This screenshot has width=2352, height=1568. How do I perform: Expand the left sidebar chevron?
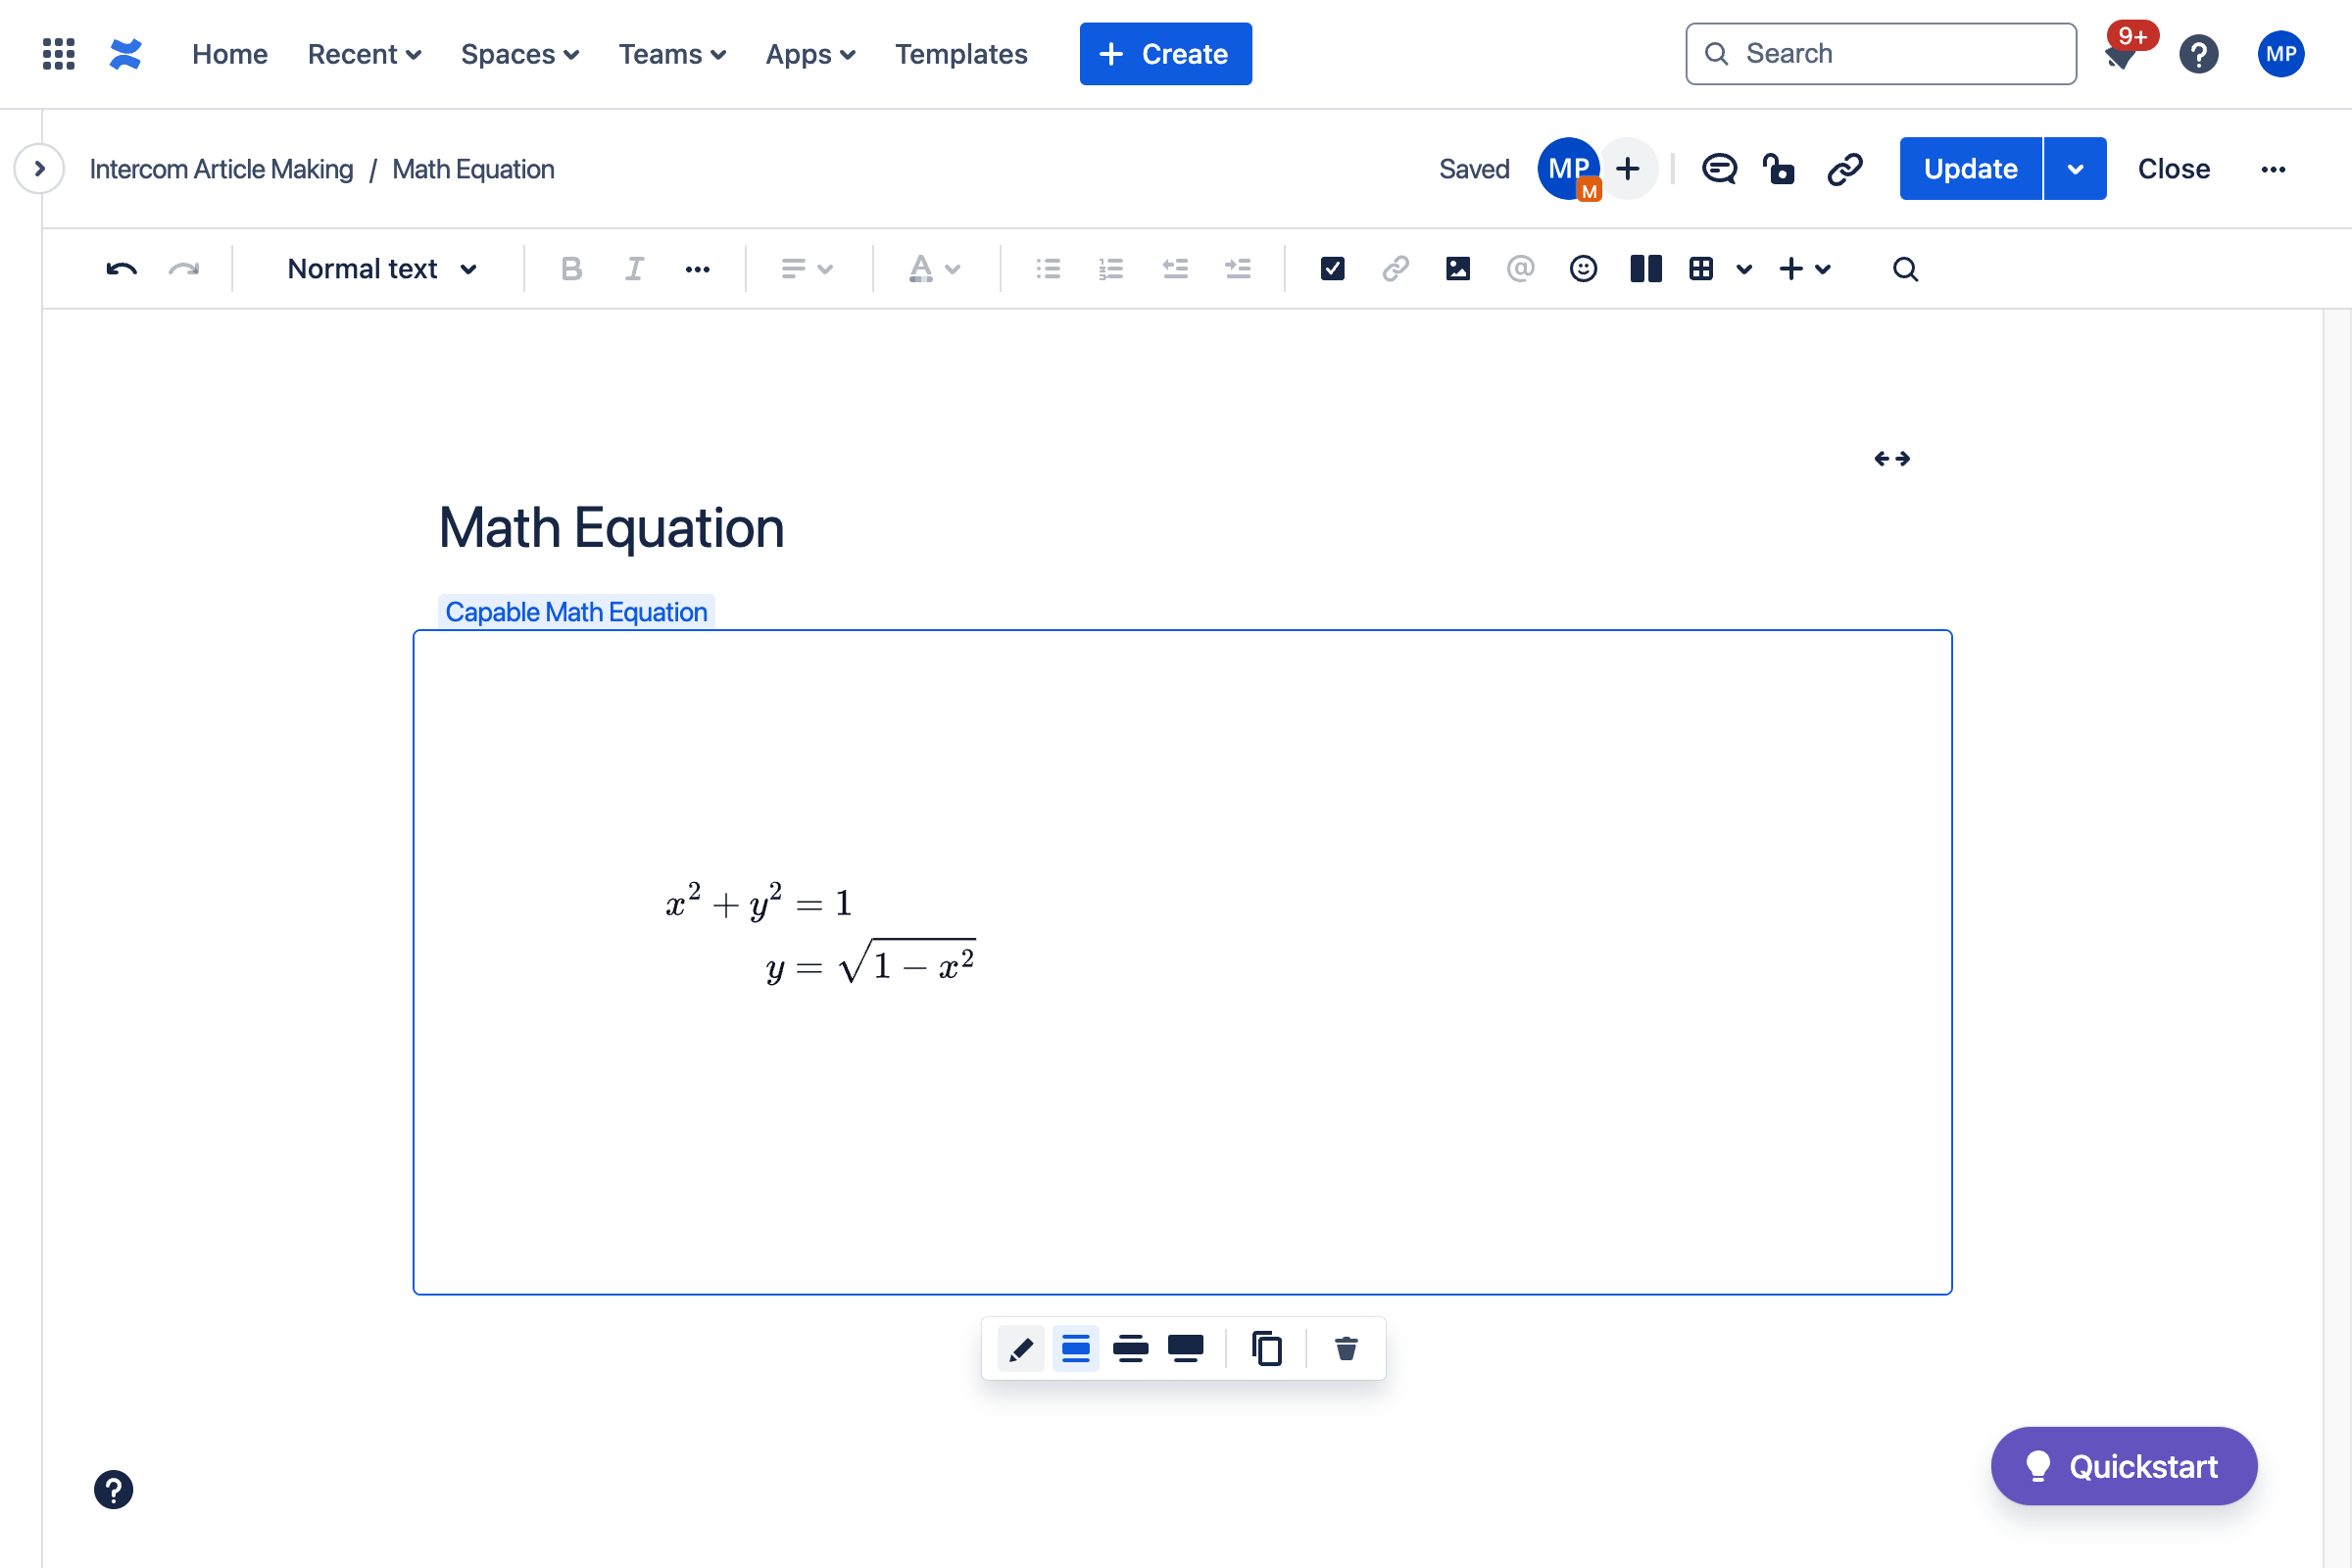pyautogui.click(x=40, y=169)
